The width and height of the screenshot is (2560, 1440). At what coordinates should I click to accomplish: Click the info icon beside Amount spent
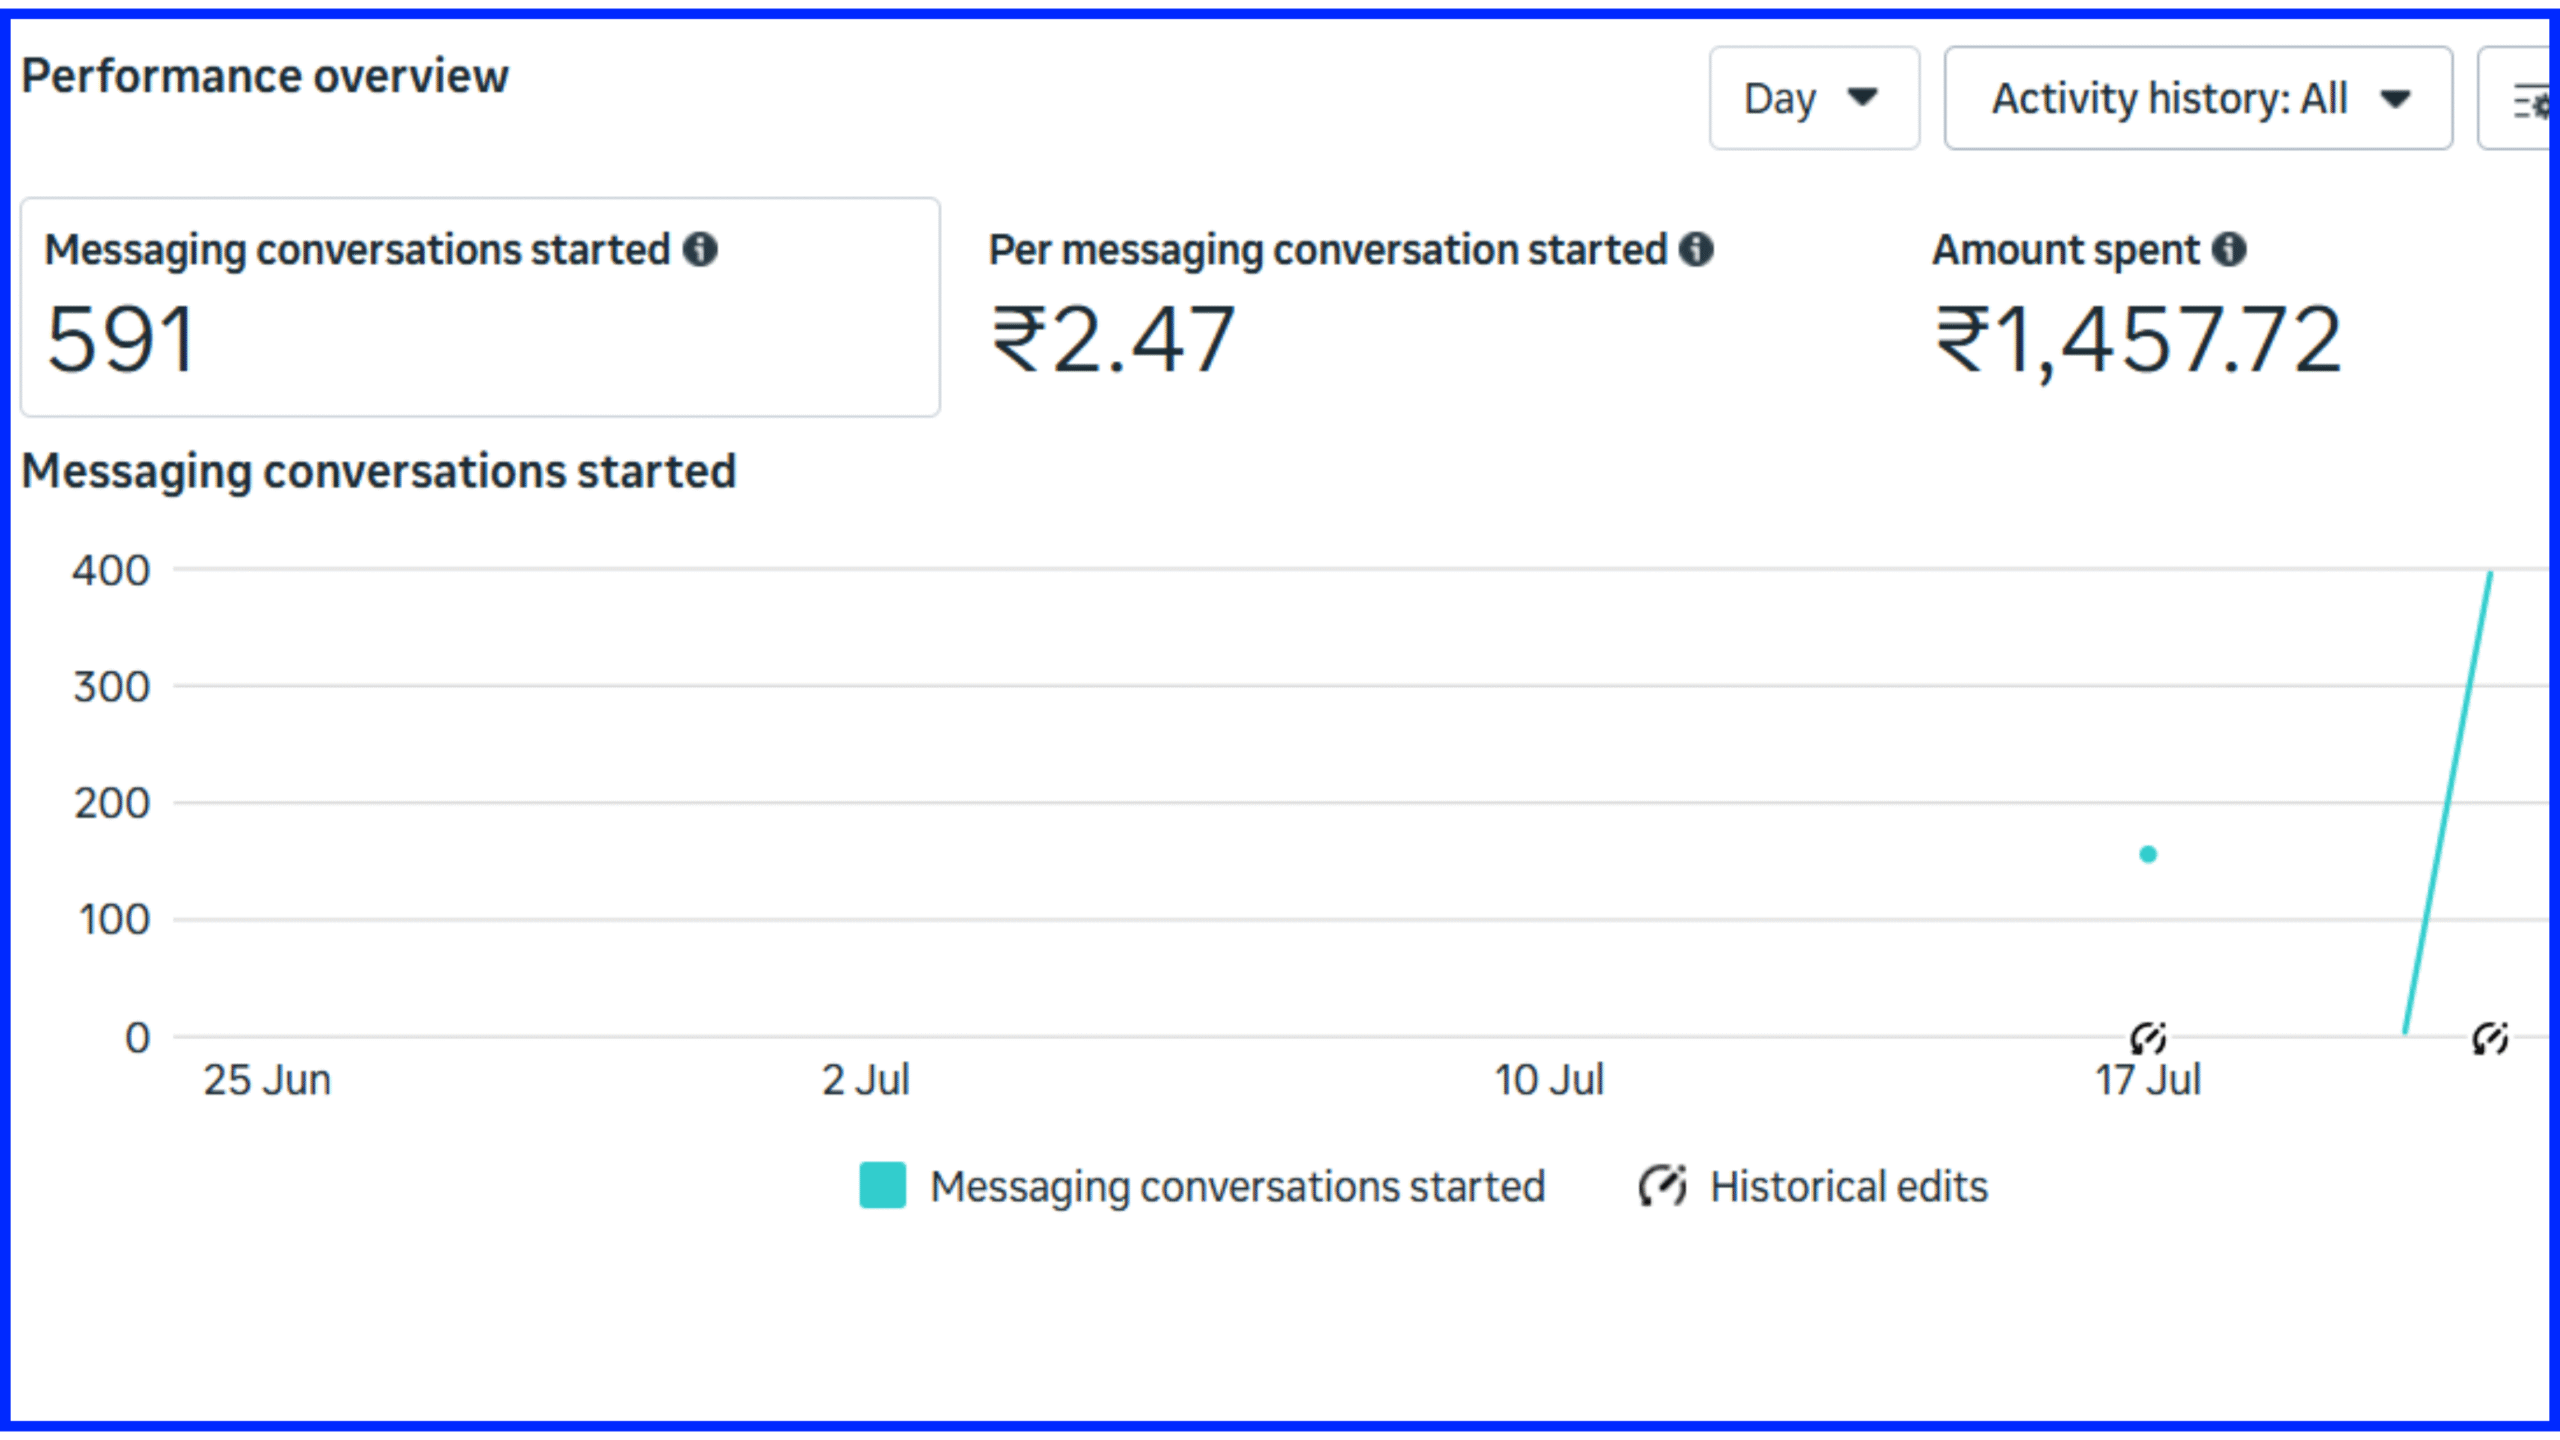click(2229, 249)
